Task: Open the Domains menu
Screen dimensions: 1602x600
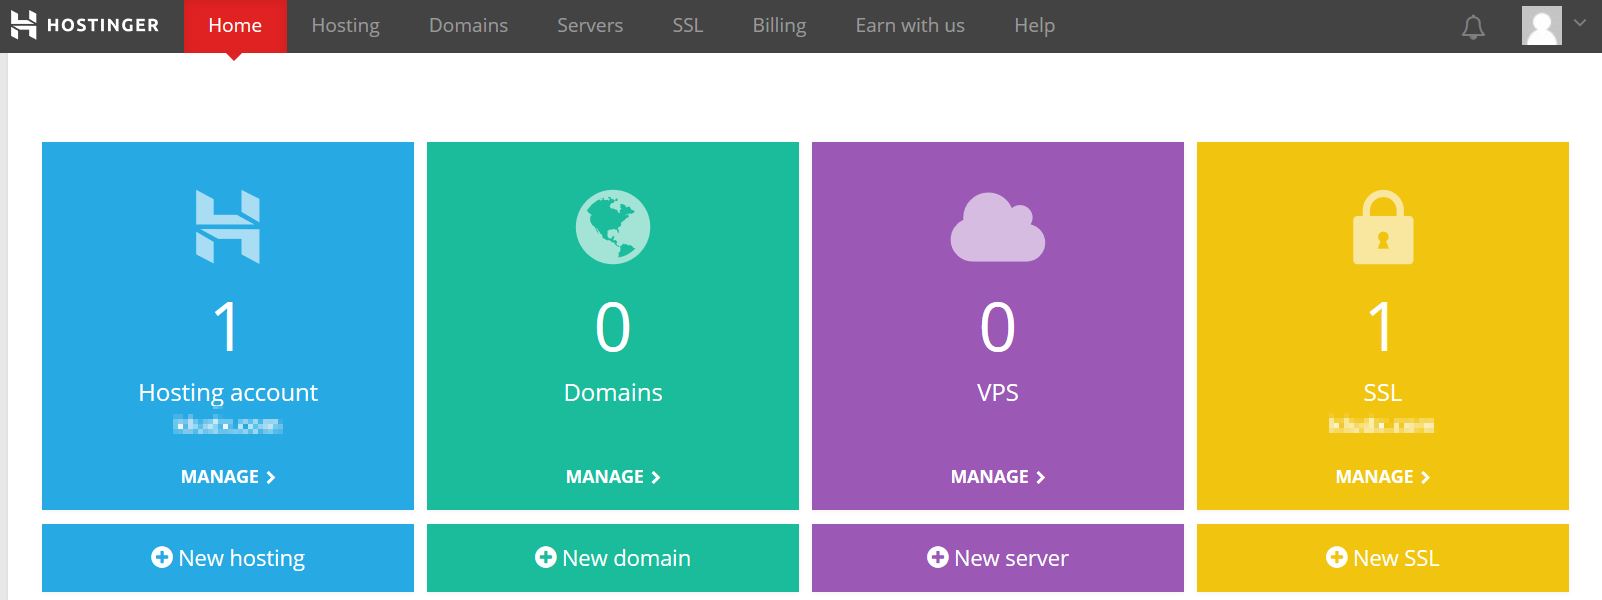Action: pyautogui.click(x=468, y=26)
